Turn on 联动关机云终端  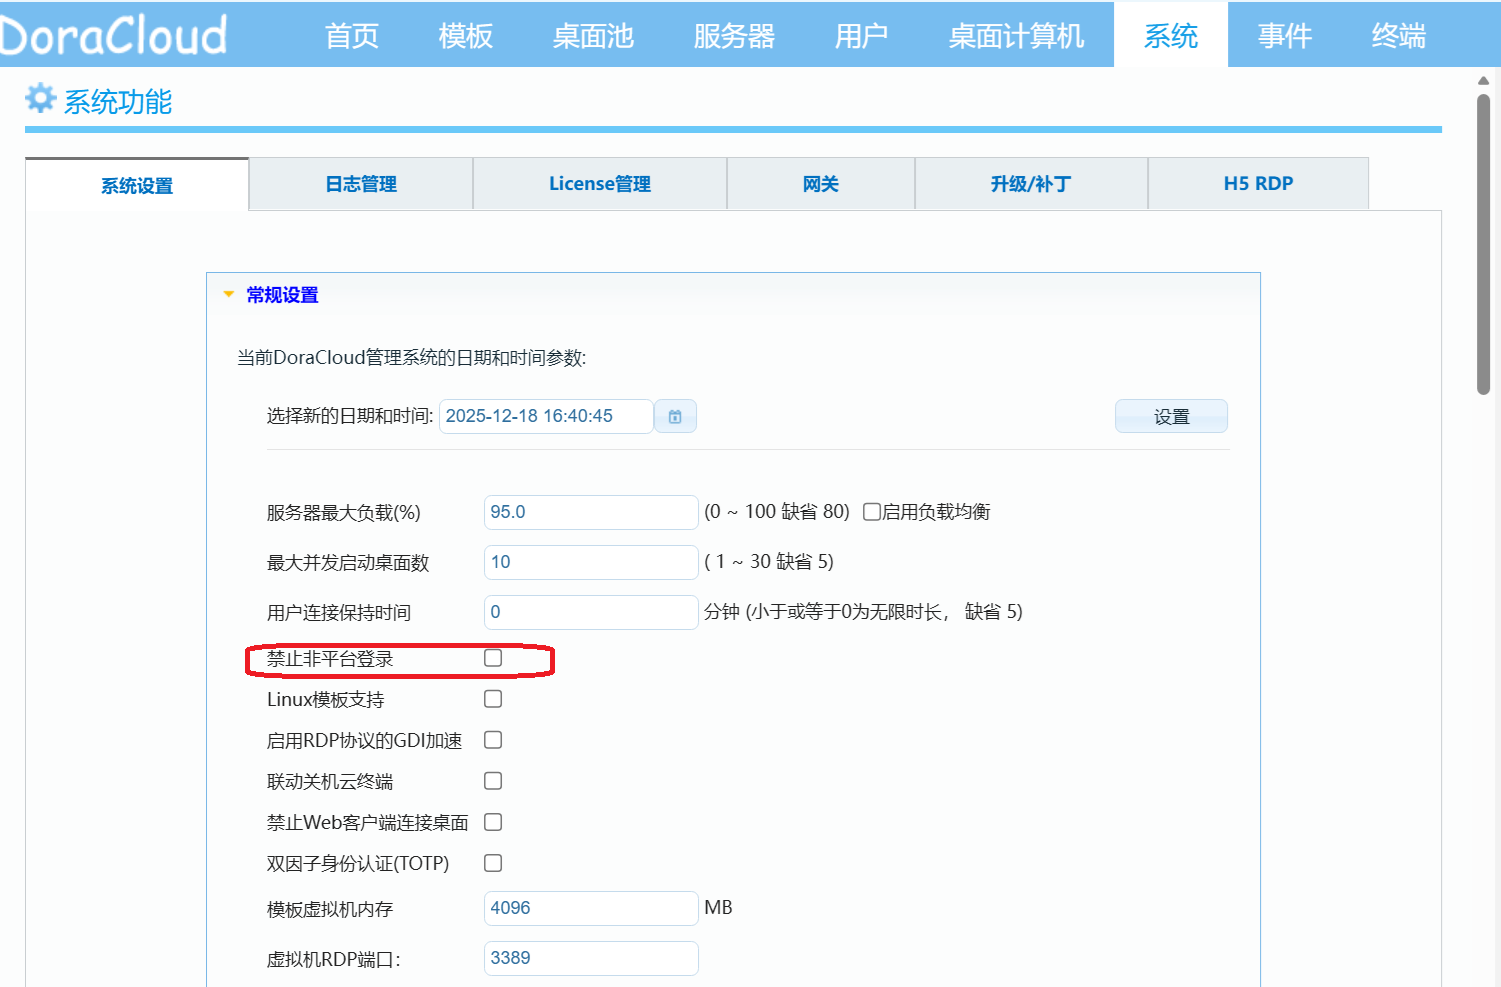point(493,780)
